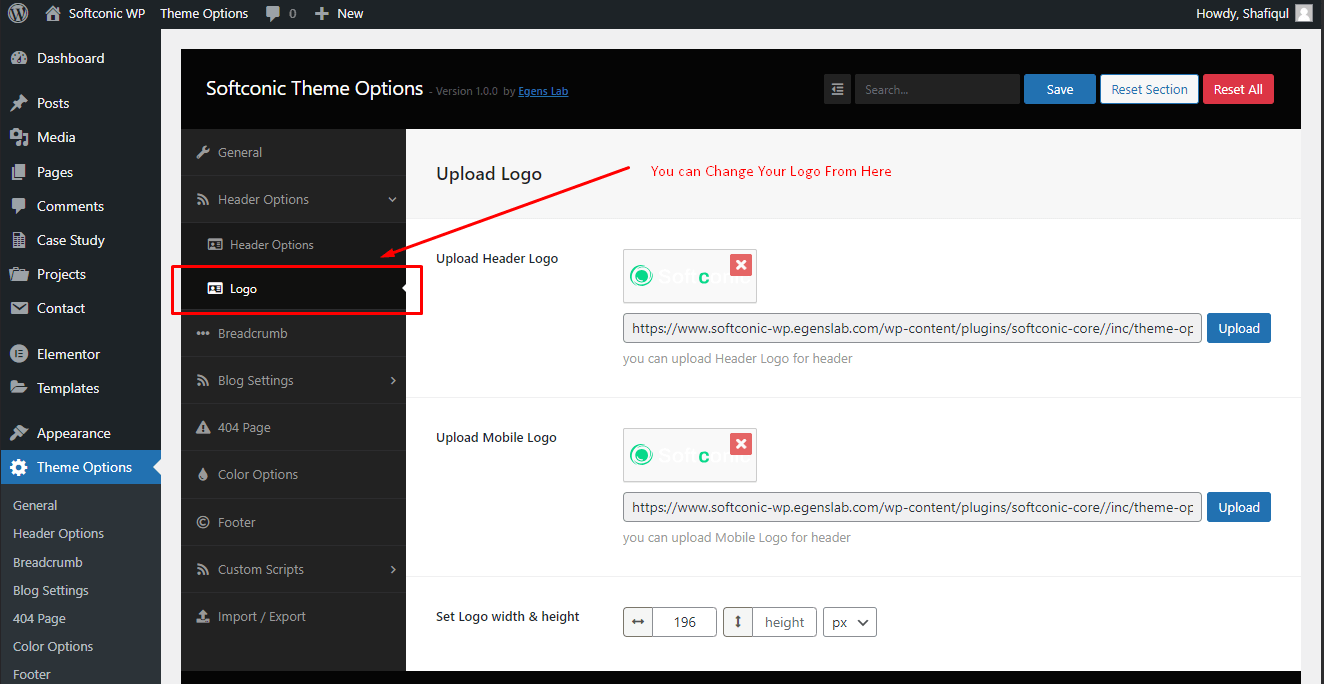Click the Contact envelope icon
1324x684 pixels.
coord(18,308)
